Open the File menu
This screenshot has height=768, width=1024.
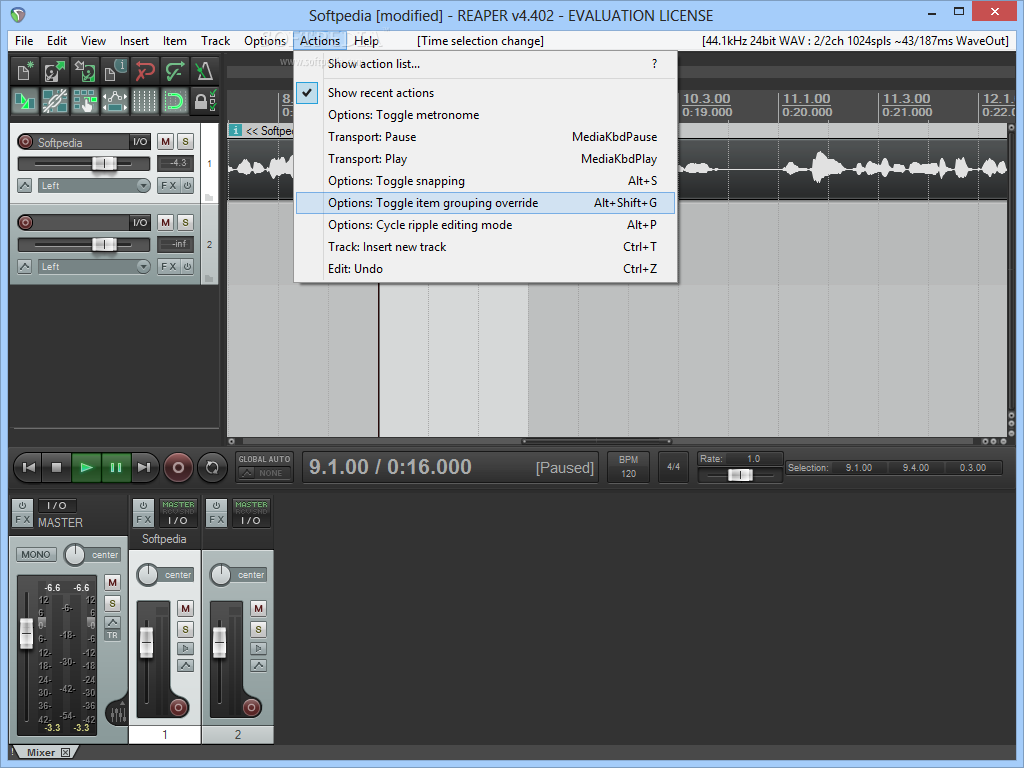point(24,40)
